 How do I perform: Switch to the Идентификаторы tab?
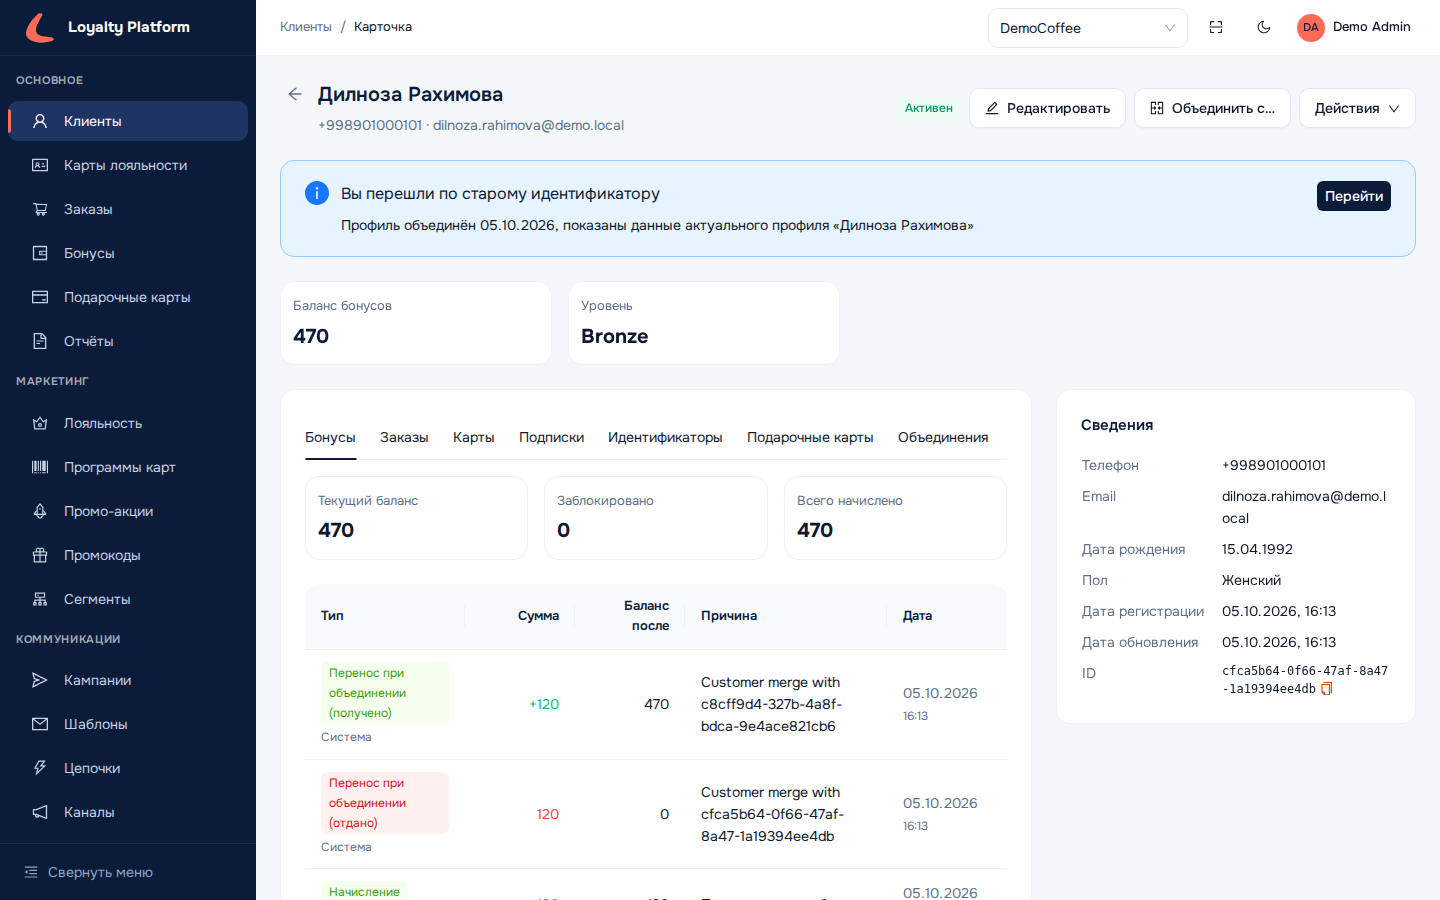(x=665, y=437)
